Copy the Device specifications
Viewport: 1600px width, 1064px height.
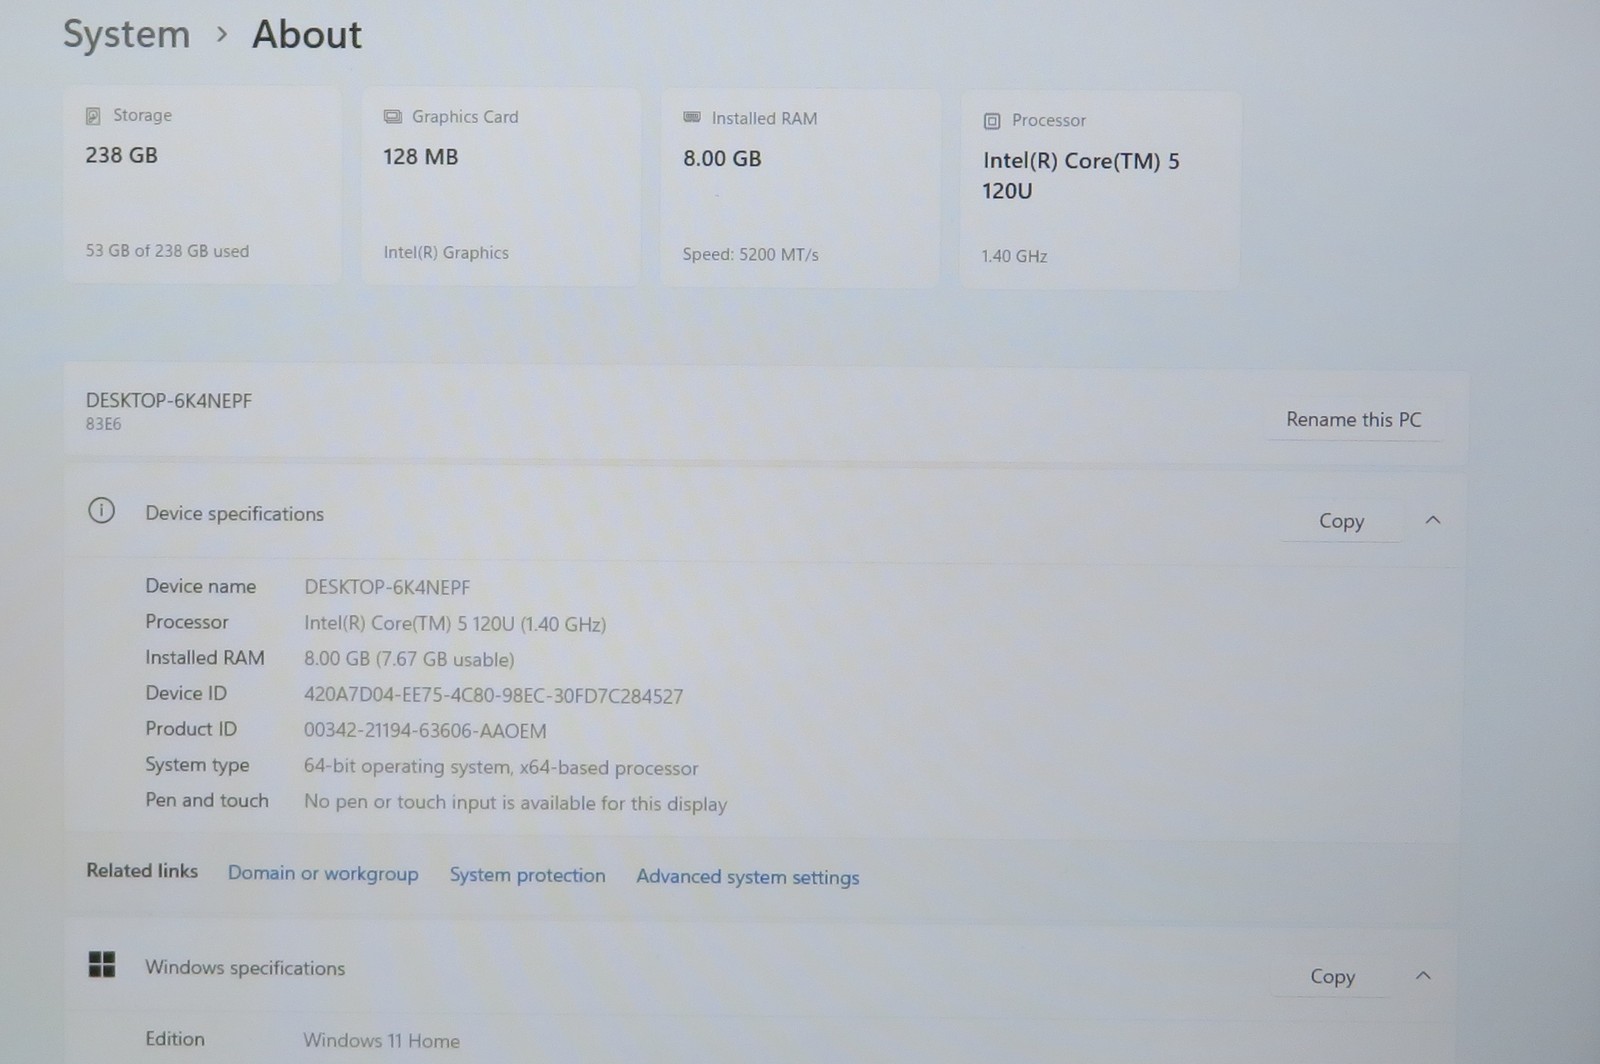1341,521
